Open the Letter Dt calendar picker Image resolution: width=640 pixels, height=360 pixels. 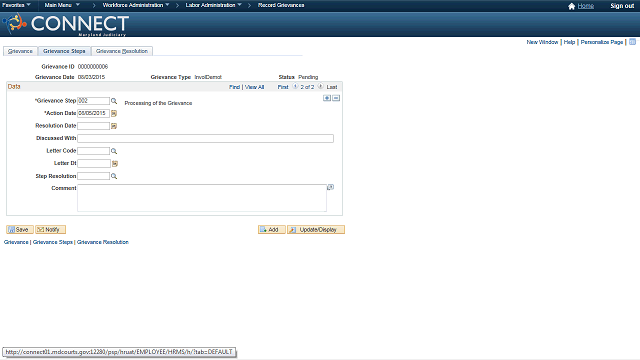[115, 164]
